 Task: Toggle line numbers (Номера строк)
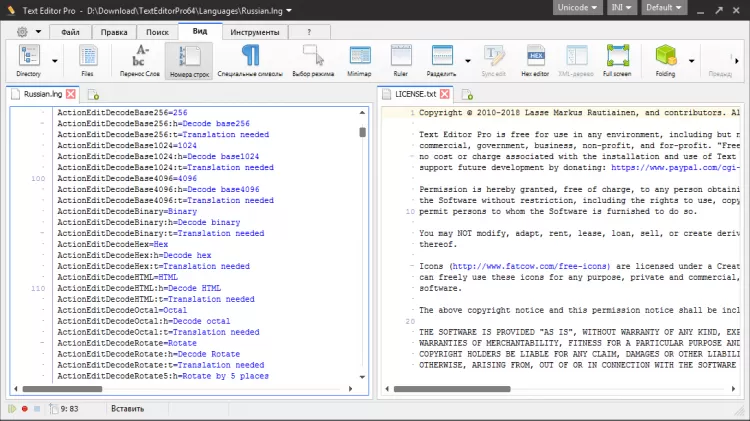pyautogui.click(x=189, y=60)
